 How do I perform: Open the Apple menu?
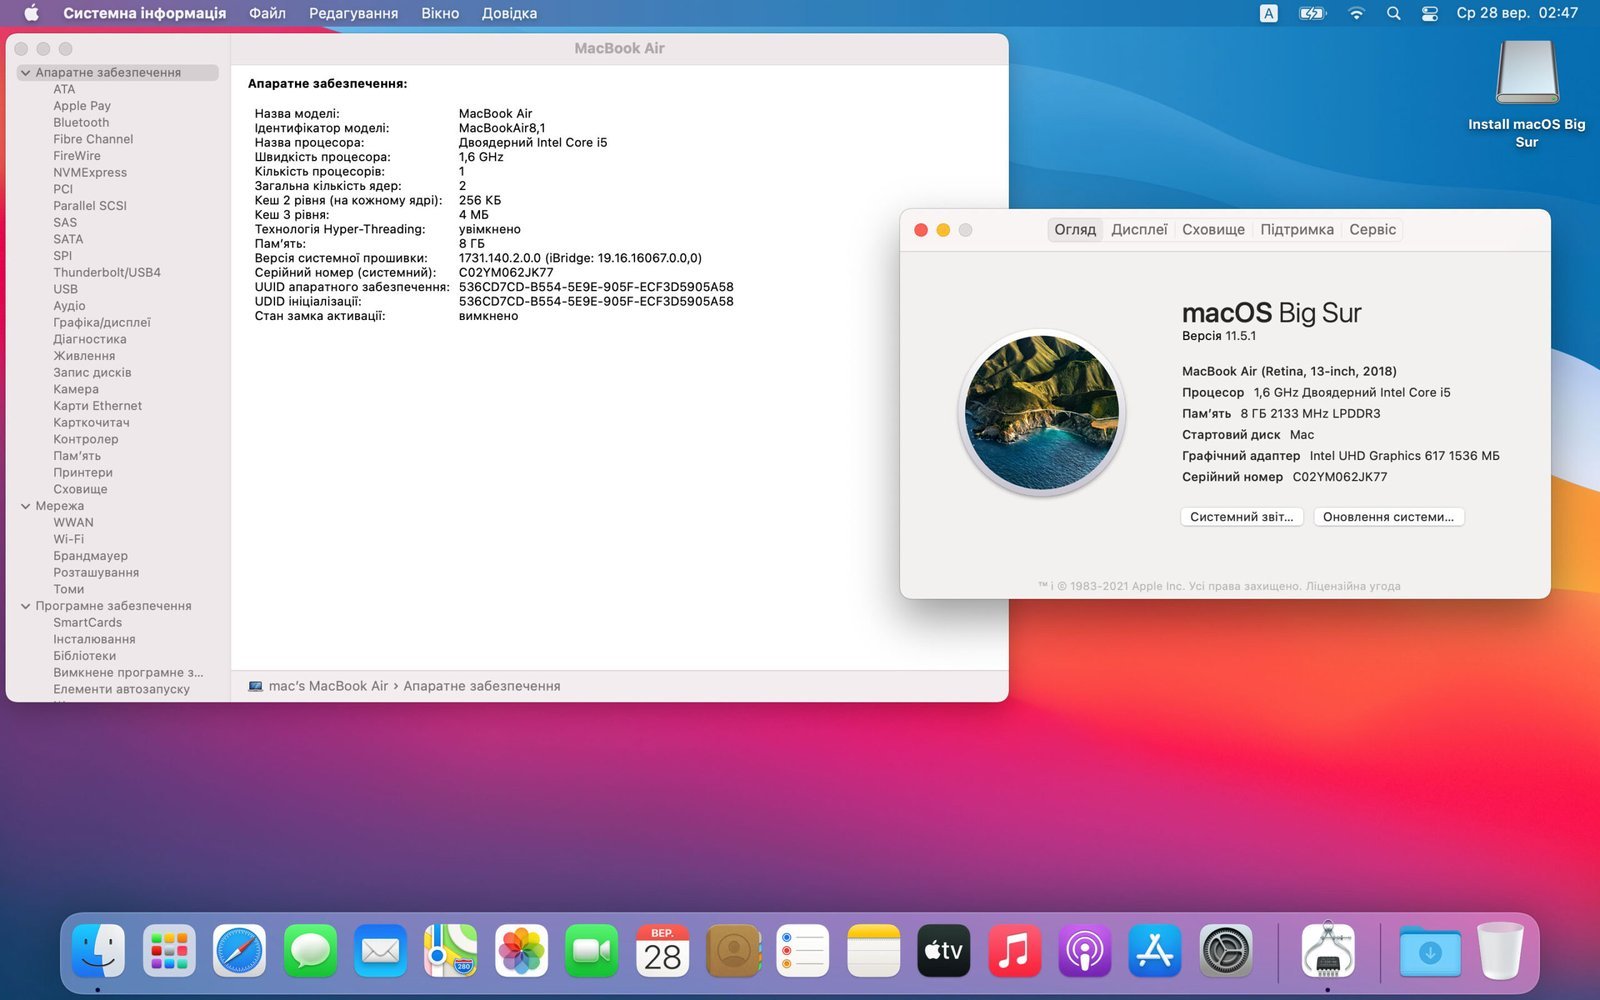tap(31, 13)
